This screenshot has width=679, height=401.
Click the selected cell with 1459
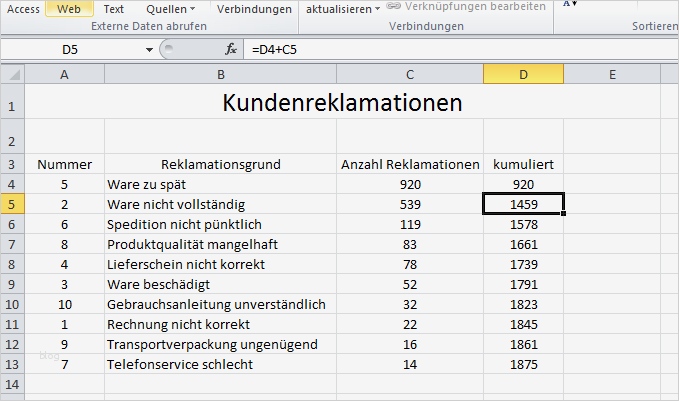point(524,204)
